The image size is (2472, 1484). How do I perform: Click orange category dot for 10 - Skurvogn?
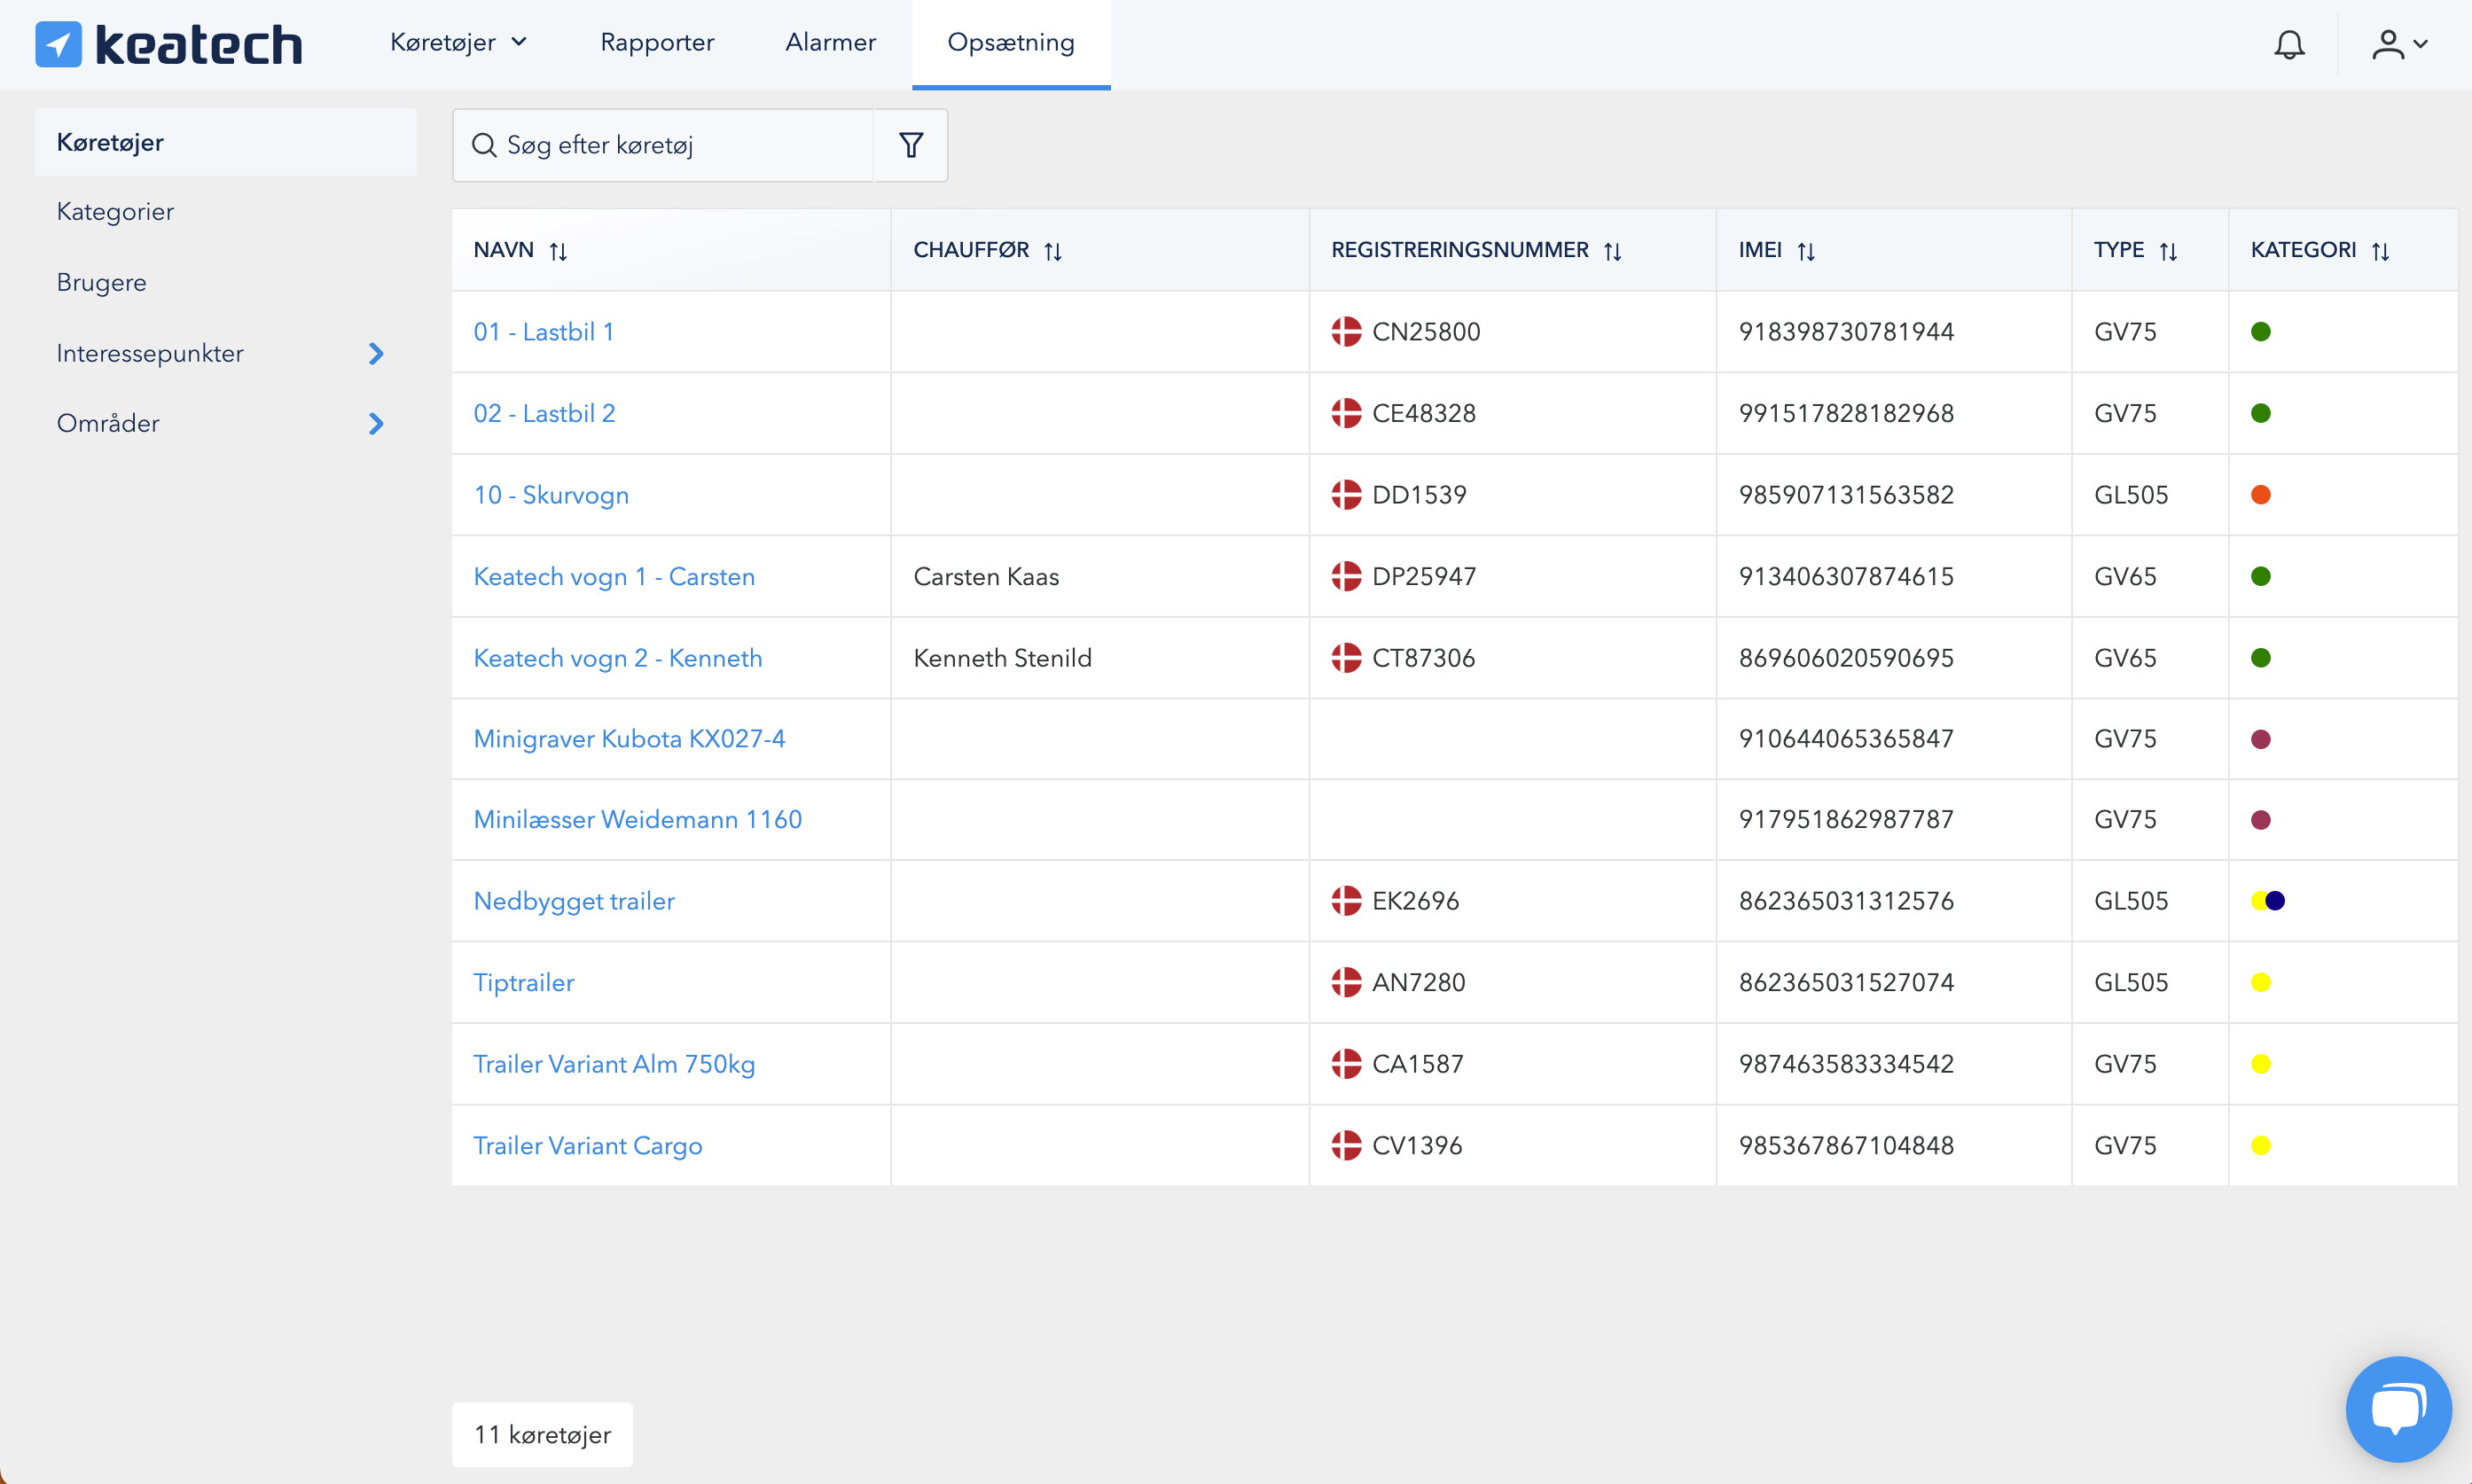point(2260,495)
